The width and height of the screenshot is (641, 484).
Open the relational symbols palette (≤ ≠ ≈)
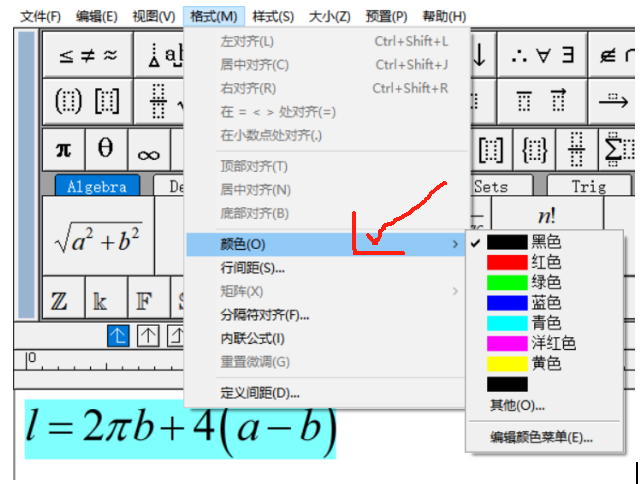[88, 54]
